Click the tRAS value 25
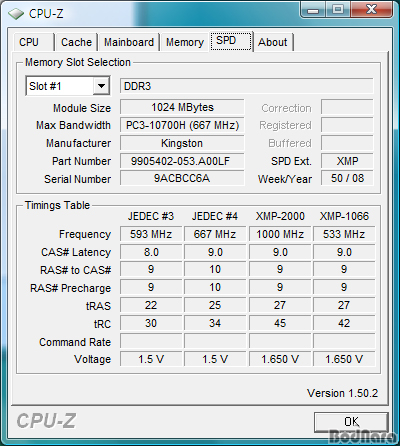 [x=215, y=305]
